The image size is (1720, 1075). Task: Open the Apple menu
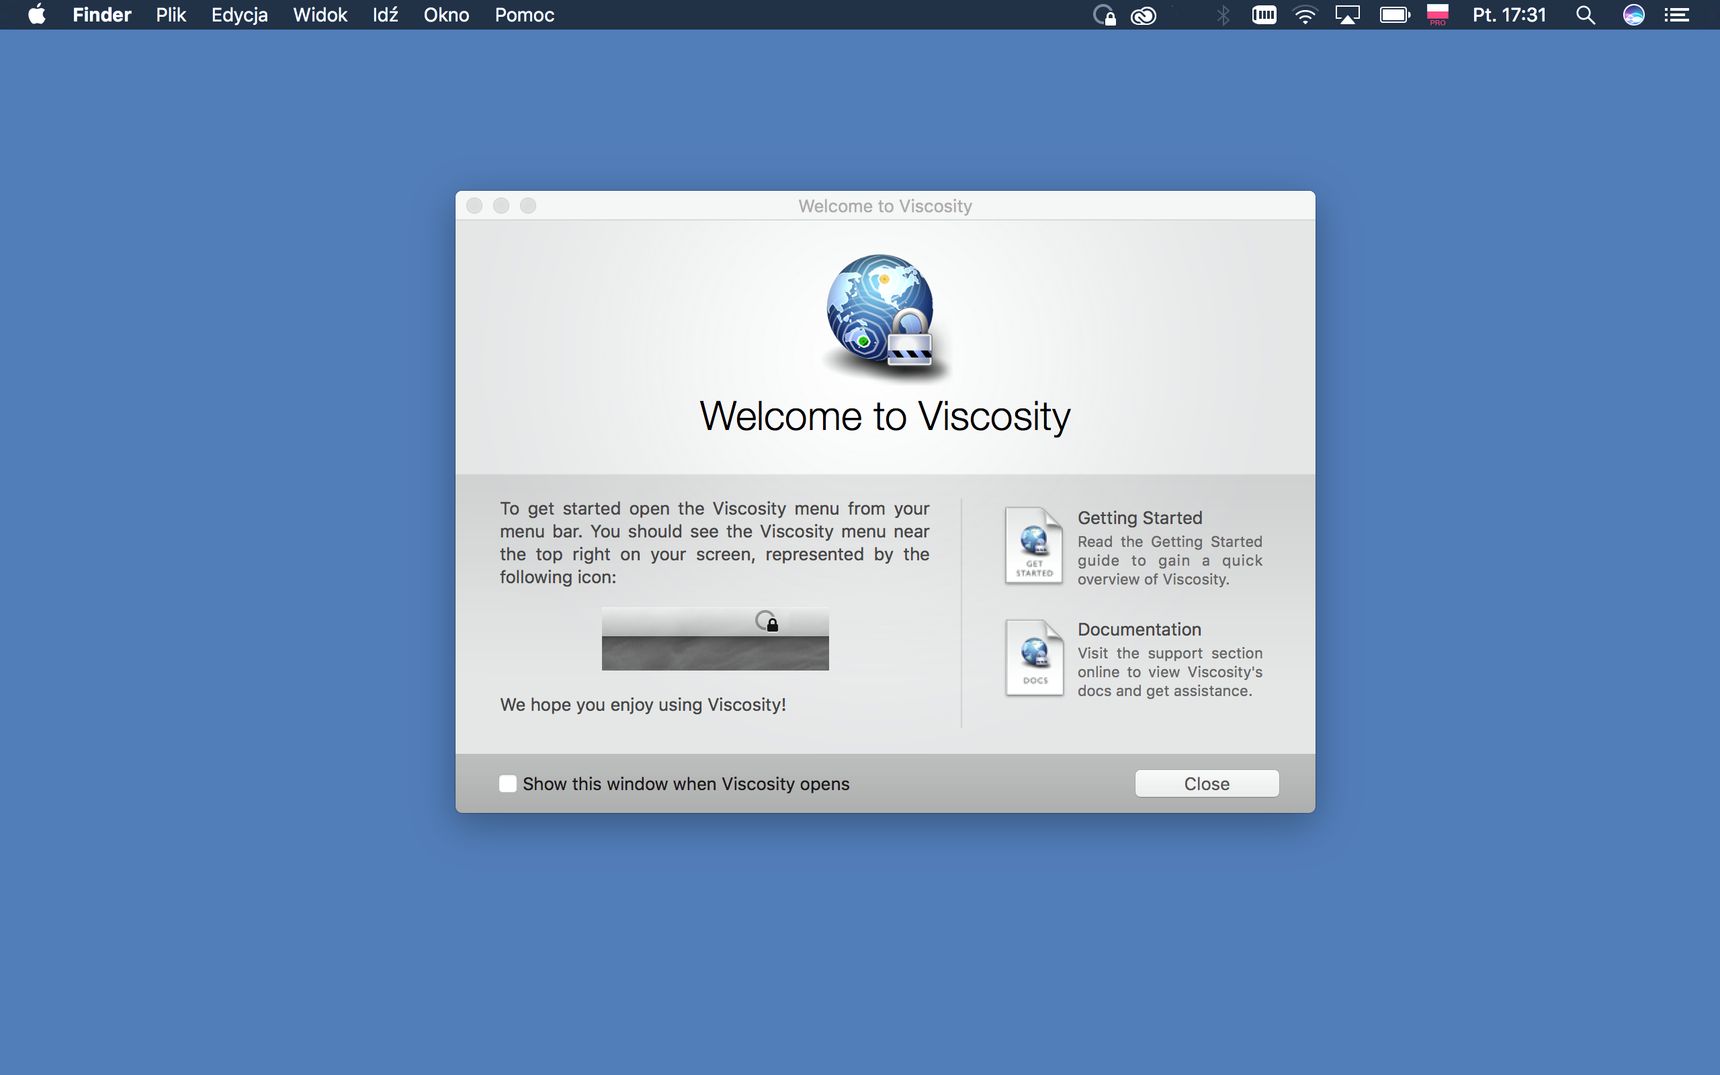click(x=37, y=14)
